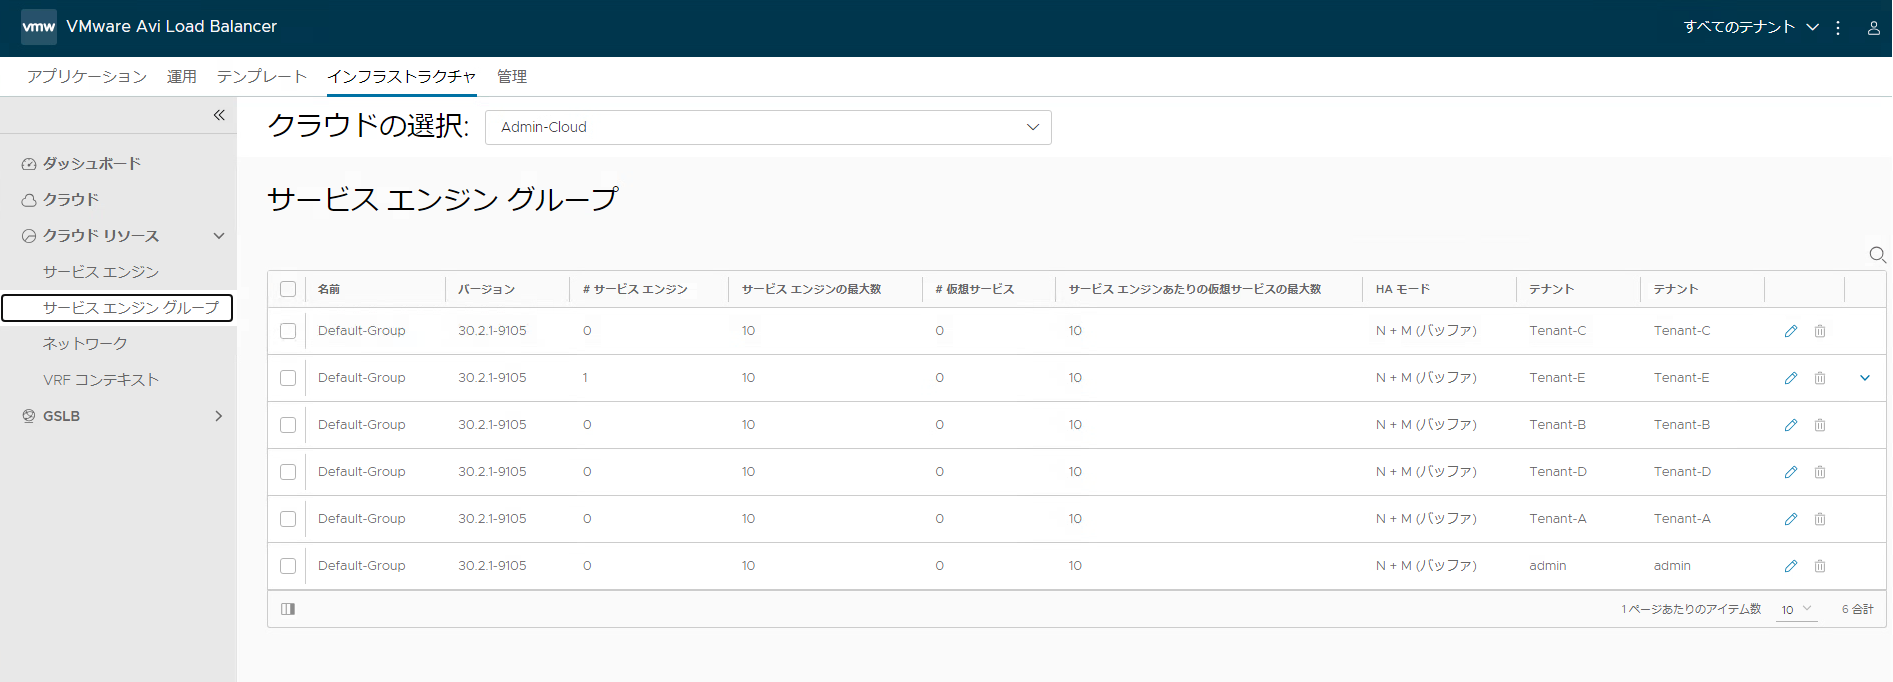Click the VMware vmw logo icon
This screenshot has width=1893, height=682.
tap(38, 27)
